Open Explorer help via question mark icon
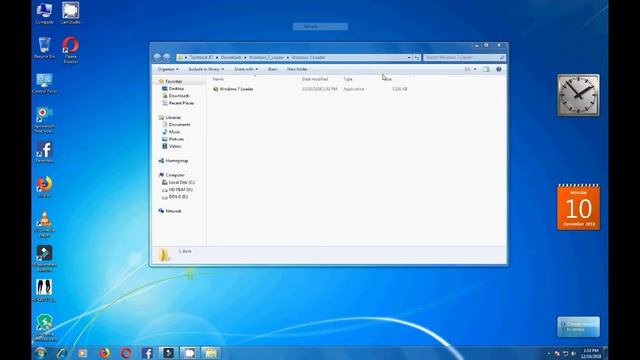 tap(499, 69)
